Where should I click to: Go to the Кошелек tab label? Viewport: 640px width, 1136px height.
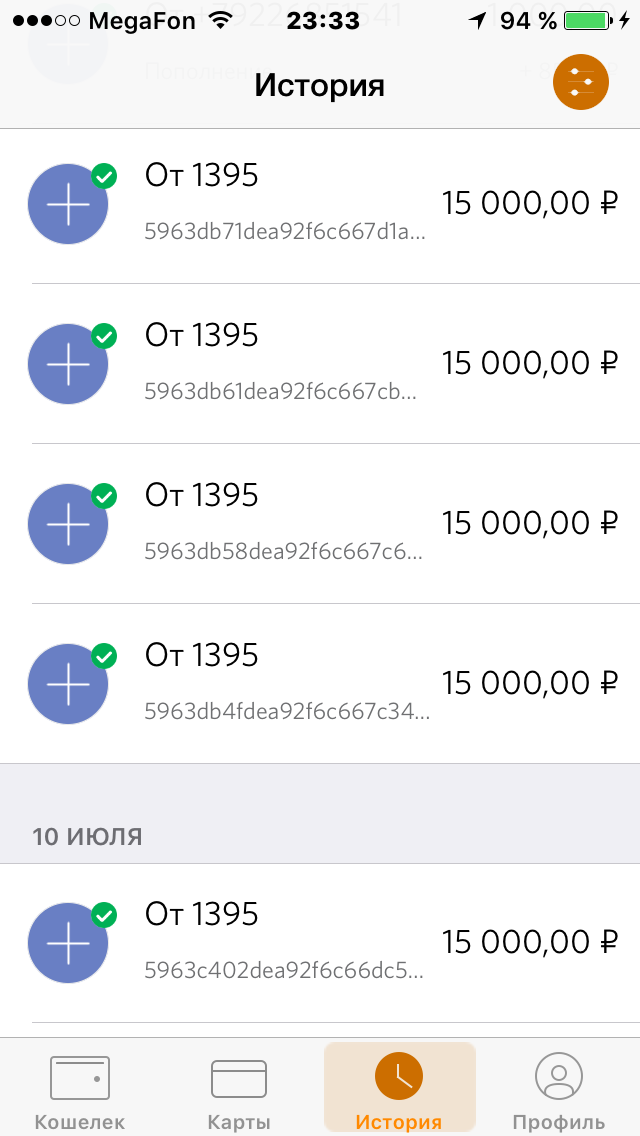pyautogui.click(x=80, y=1122)
